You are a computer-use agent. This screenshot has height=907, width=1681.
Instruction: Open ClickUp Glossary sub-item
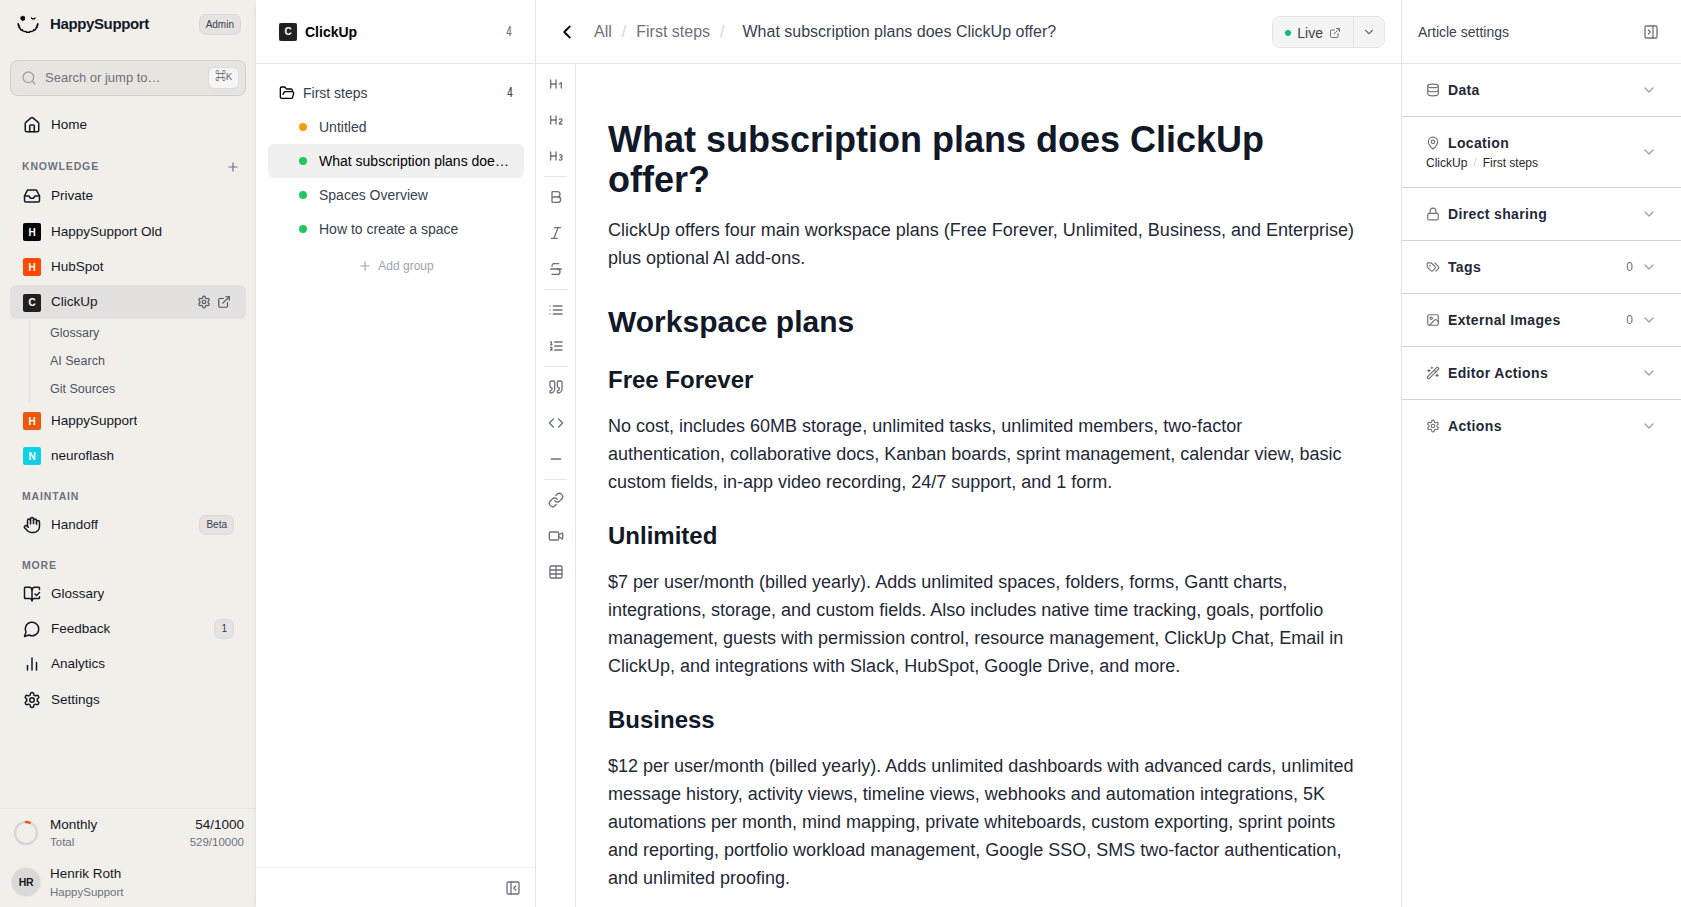tap(75, 333)
